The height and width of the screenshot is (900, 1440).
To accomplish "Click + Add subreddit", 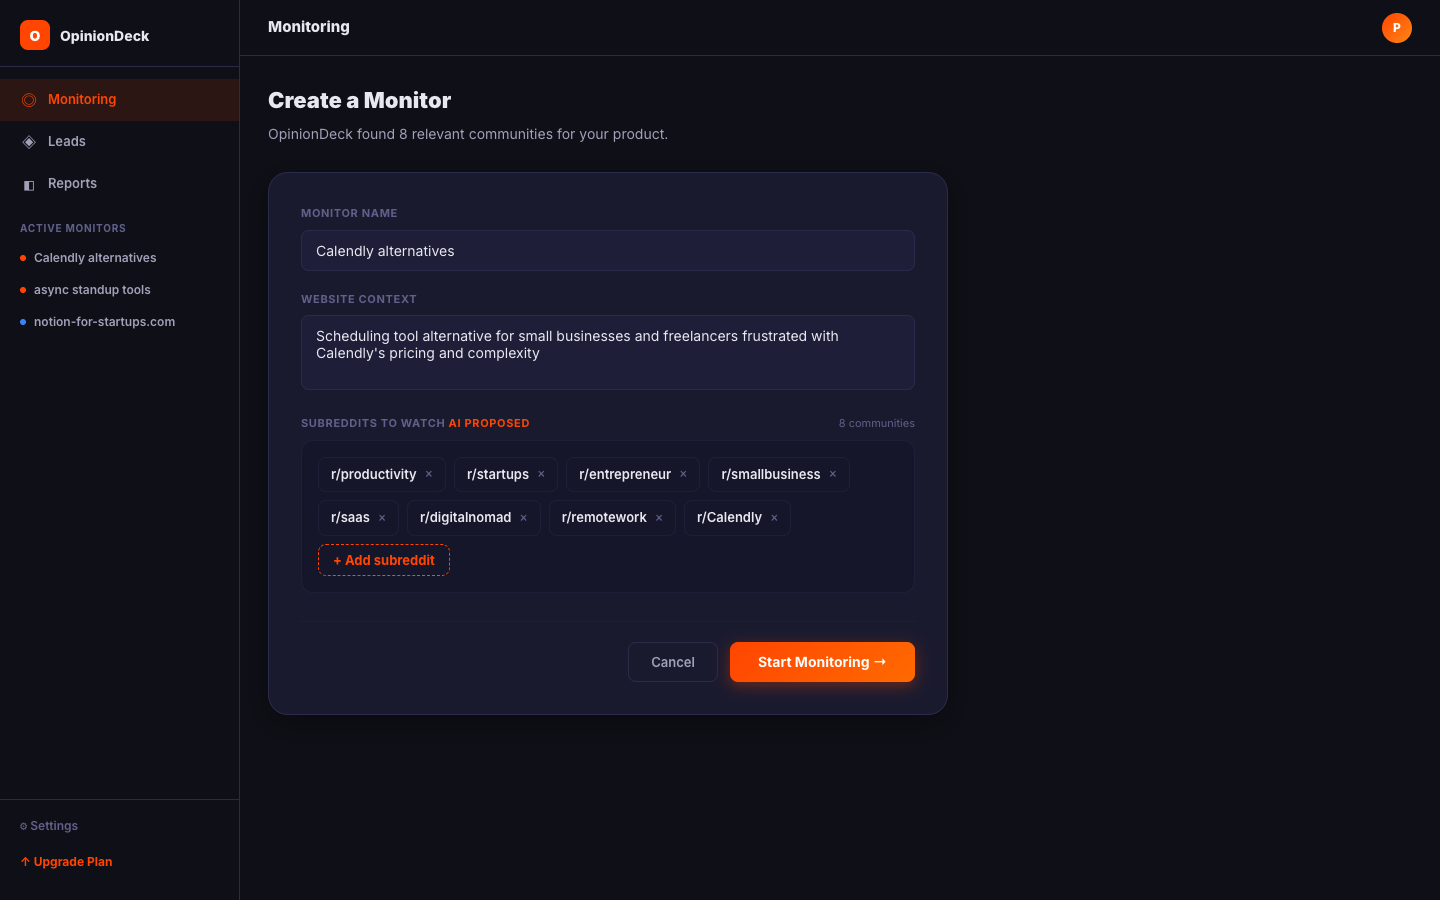I will pyautogui.click(x=383, y=560).
